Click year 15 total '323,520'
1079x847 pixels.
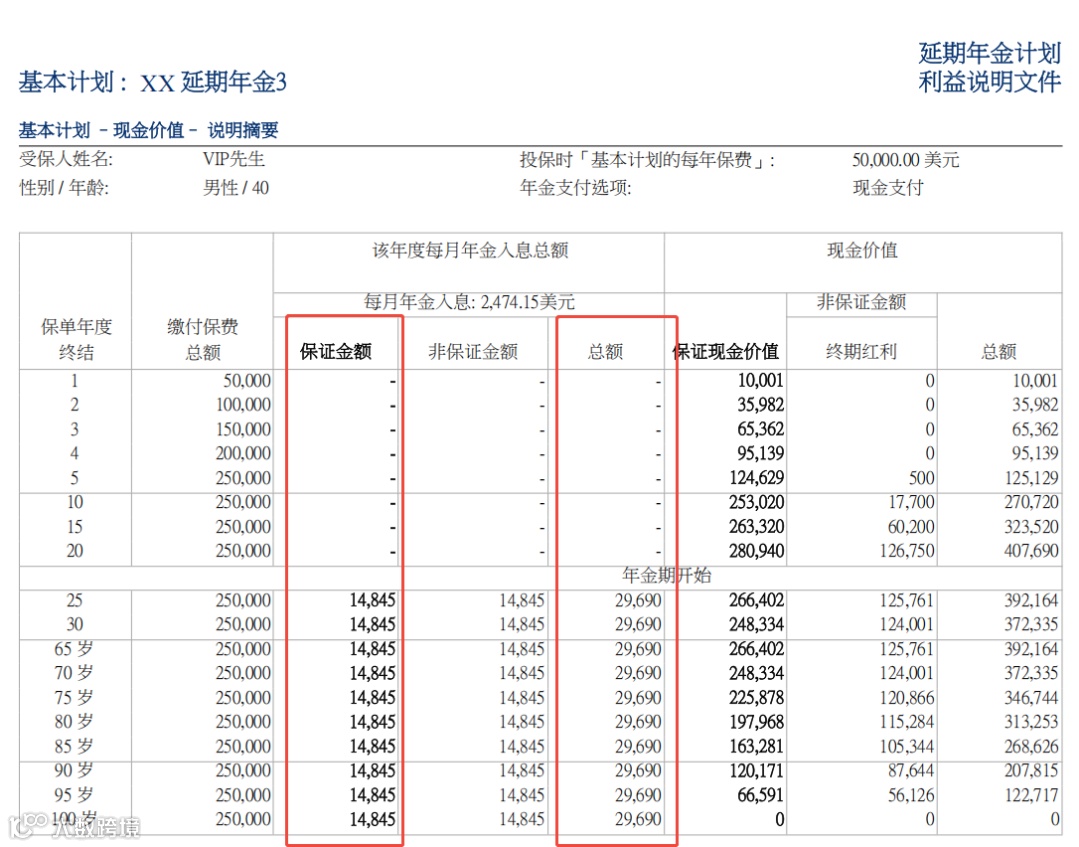1031,527
